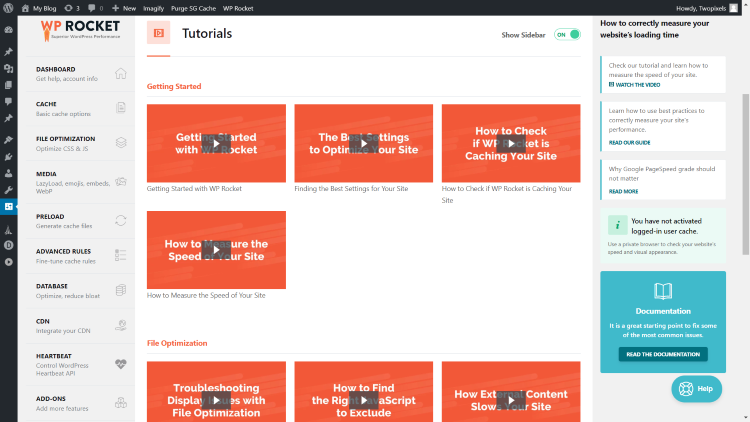The width and height of the screenshot is (750, 422).
Task: Click the Add-ons blocks icon
Action: 121,402
